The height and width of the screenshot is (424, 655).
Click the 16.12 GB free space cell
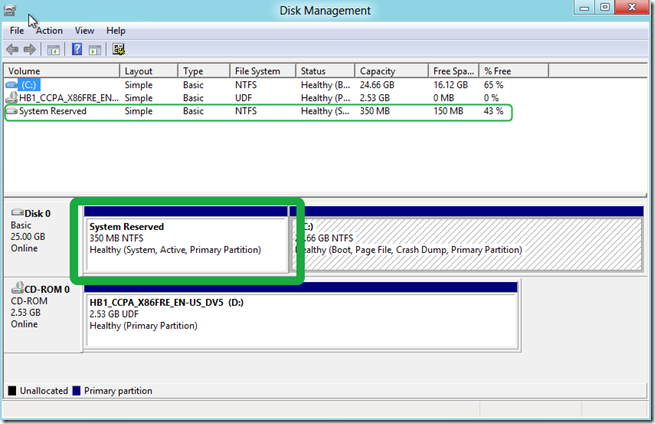pyautogui.click(x=450, y=85)
